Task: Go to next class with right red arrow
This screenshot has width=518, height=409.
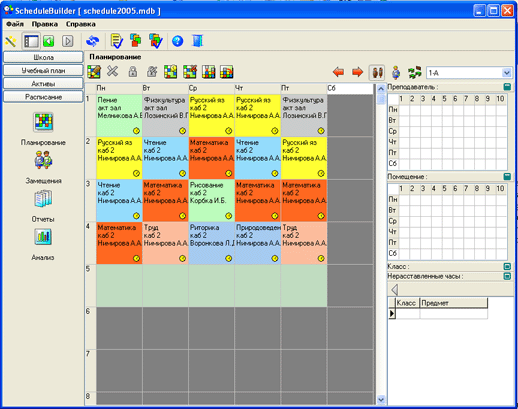Action: pos(358,72)
